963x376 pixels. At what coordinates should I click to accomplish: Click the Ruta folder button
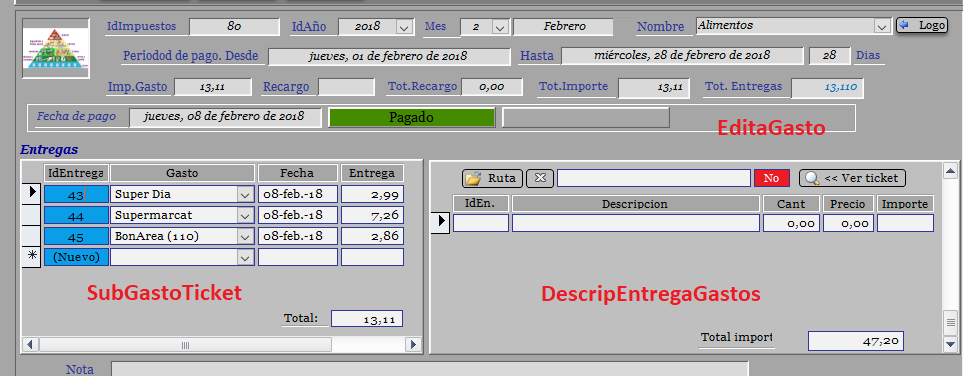[x=492, y=178]
